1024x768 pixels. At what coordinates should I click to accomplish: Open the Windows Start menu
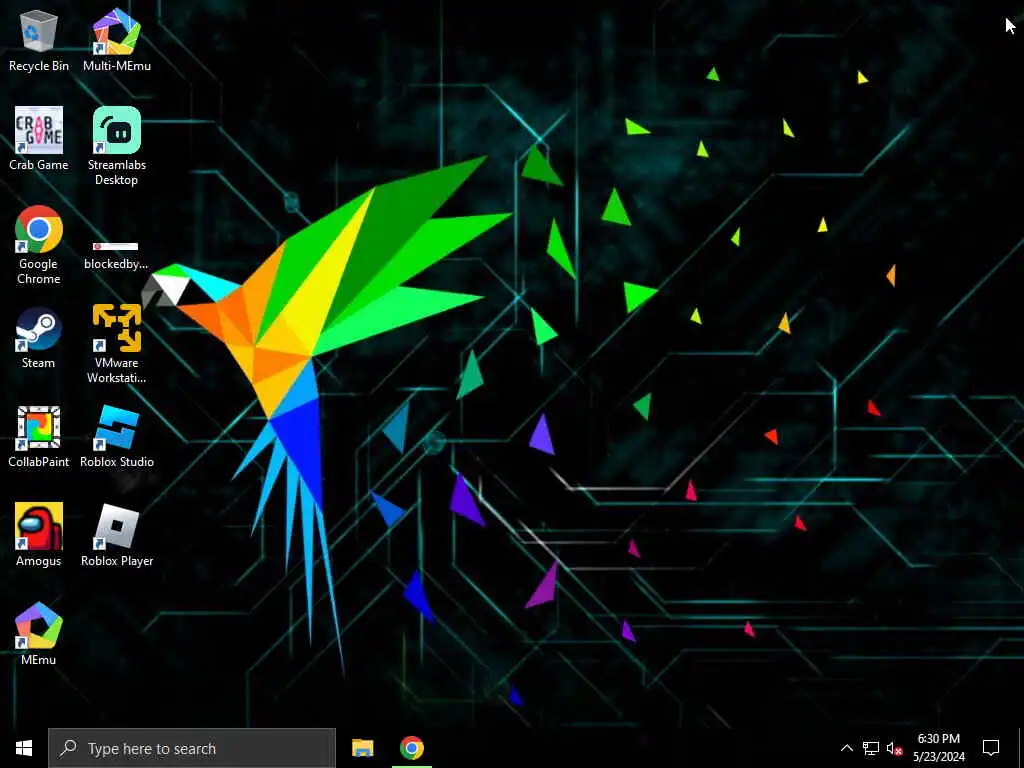pyautogui.click(x=24, y=748)
